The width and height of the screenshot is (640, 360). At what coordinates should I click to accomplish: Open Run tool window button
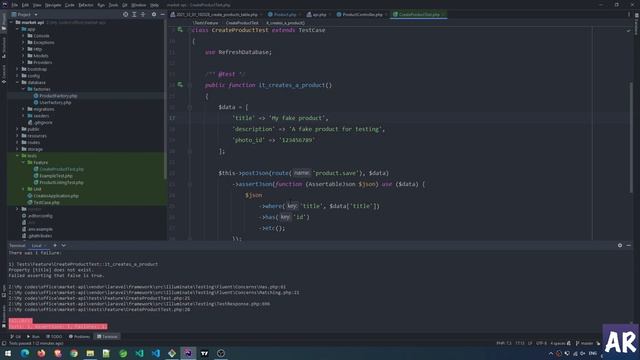(33, 336)
